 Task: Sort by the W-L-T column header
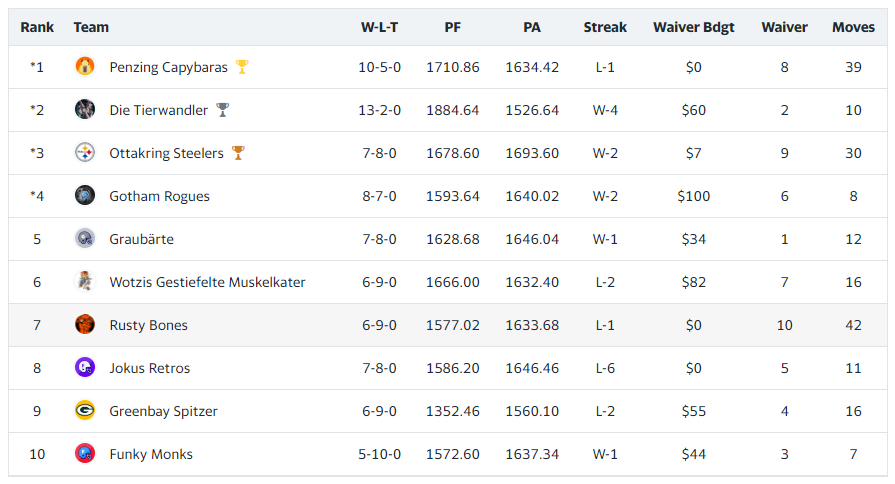click(380, 27)
